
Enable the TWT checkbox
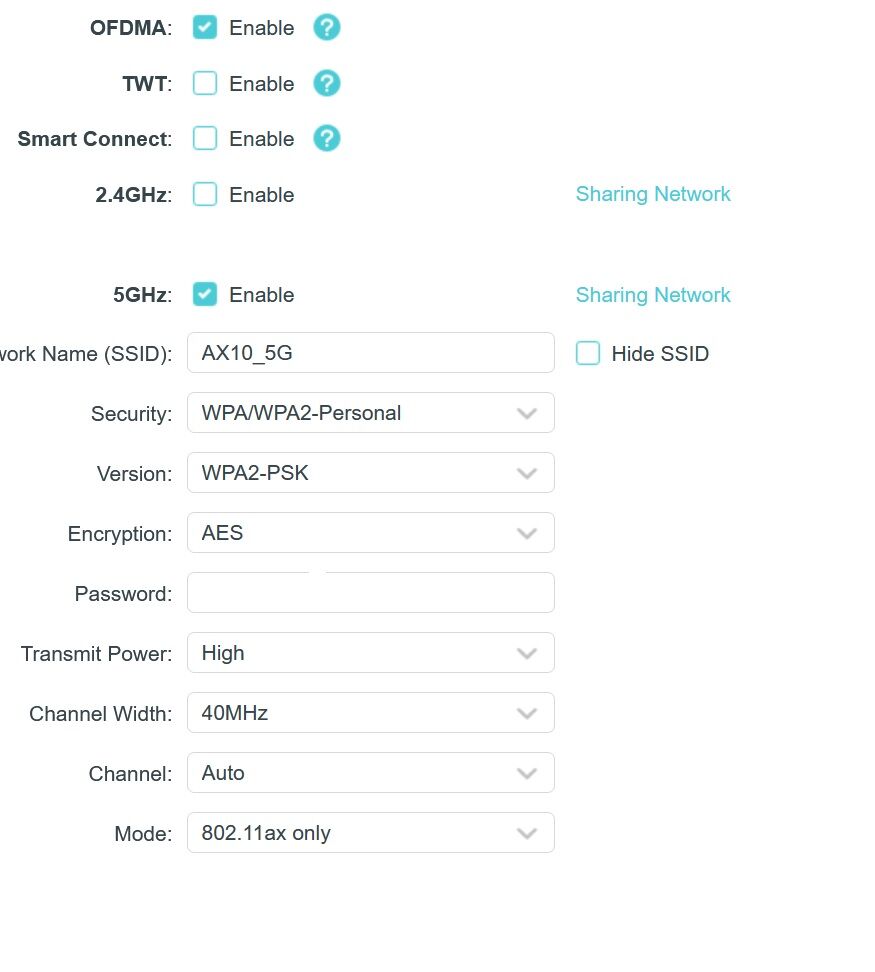pos(205,84)
